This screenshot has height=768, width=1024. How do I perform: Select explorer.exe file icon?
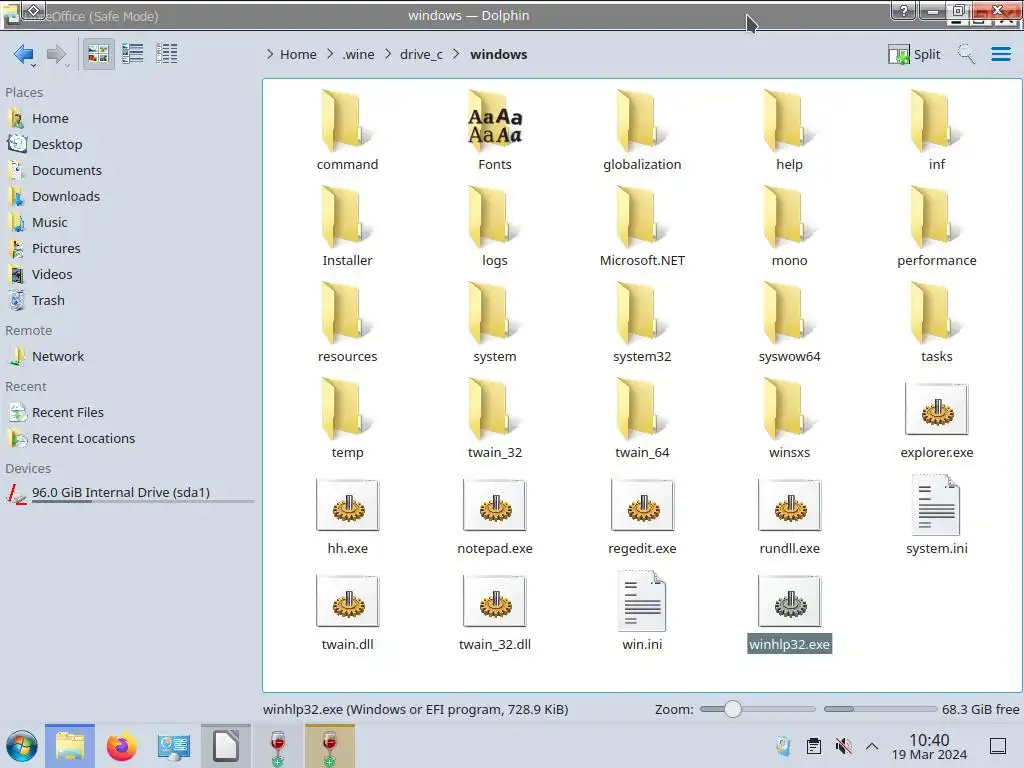(x=936, y=410)
